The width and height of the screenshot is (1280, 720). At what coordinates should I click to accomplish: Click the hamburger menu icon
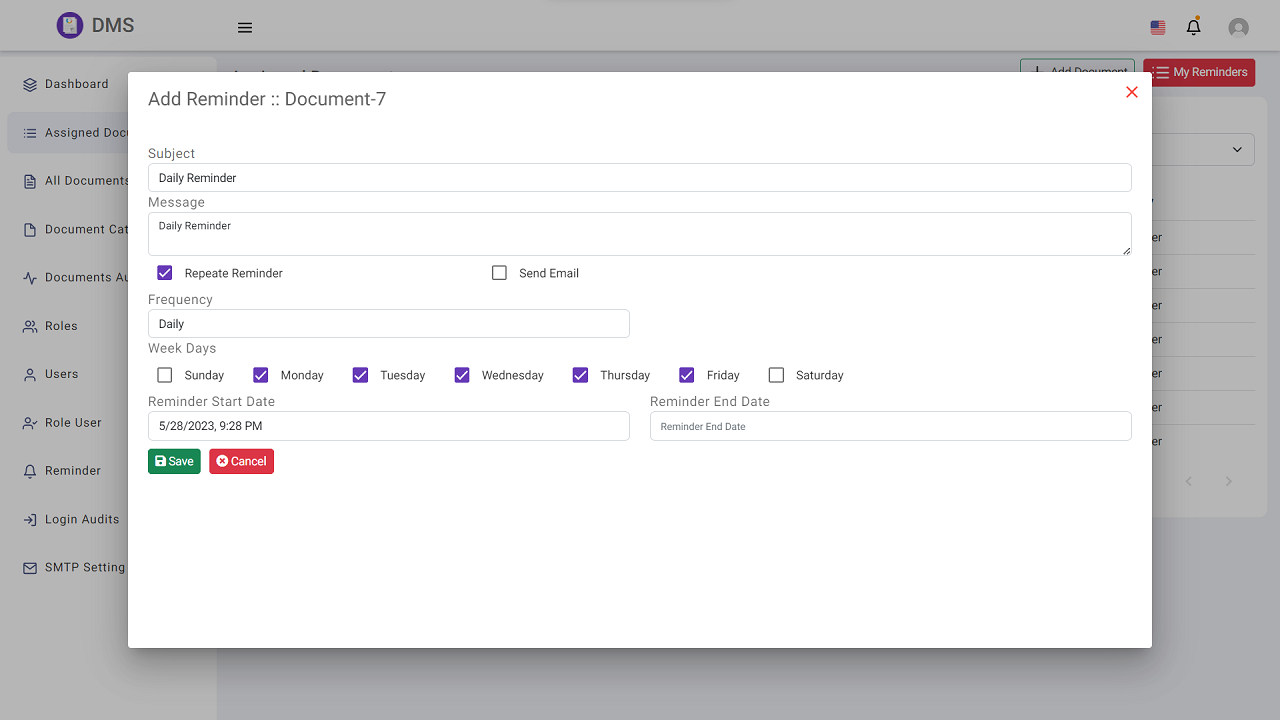coord(245,28)
